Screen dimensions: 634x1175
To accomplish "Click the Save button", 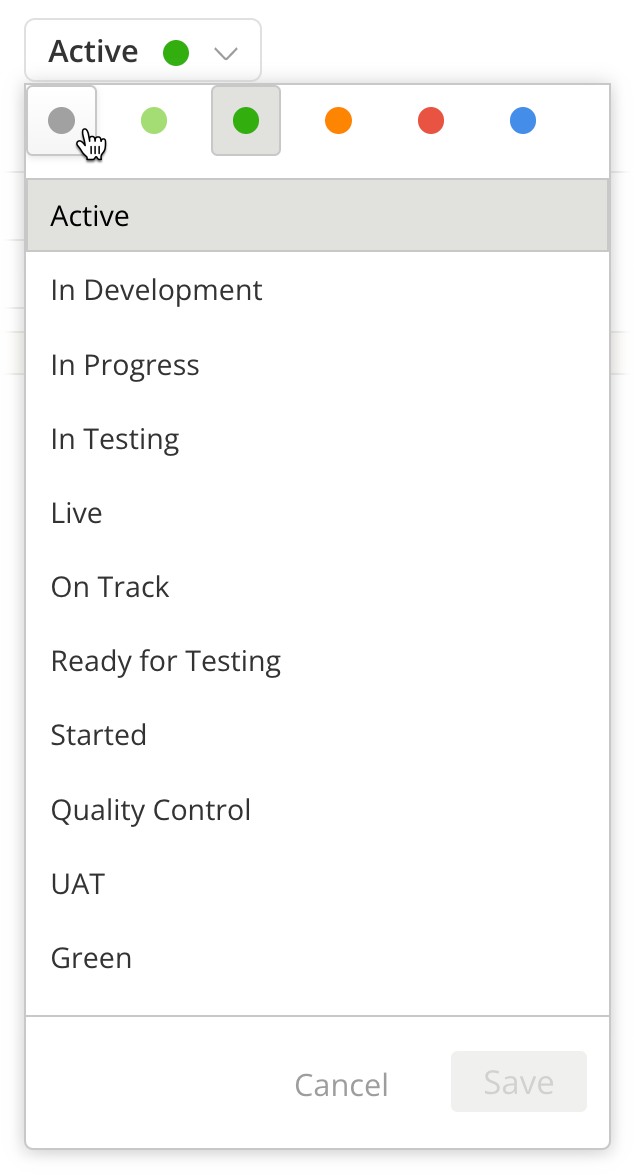I will coord(518,1082).
